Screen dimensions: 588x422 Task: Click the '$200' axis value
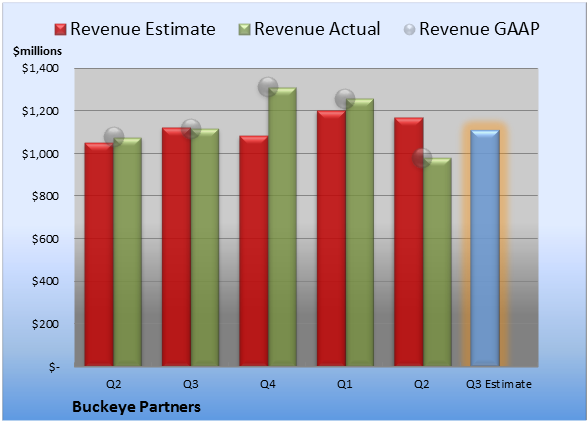pyautogui.click(x=45, y=324)
